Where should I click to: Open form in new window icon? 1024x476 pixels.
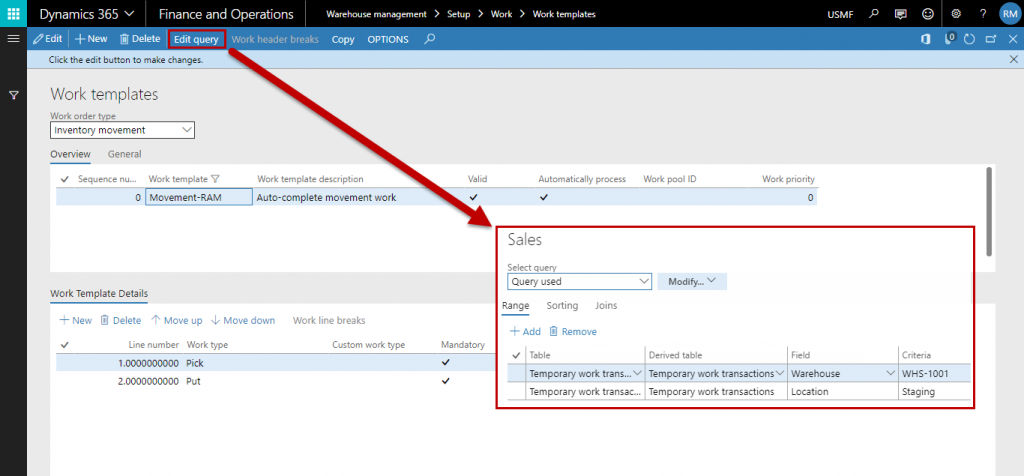[x=991, y=39]
